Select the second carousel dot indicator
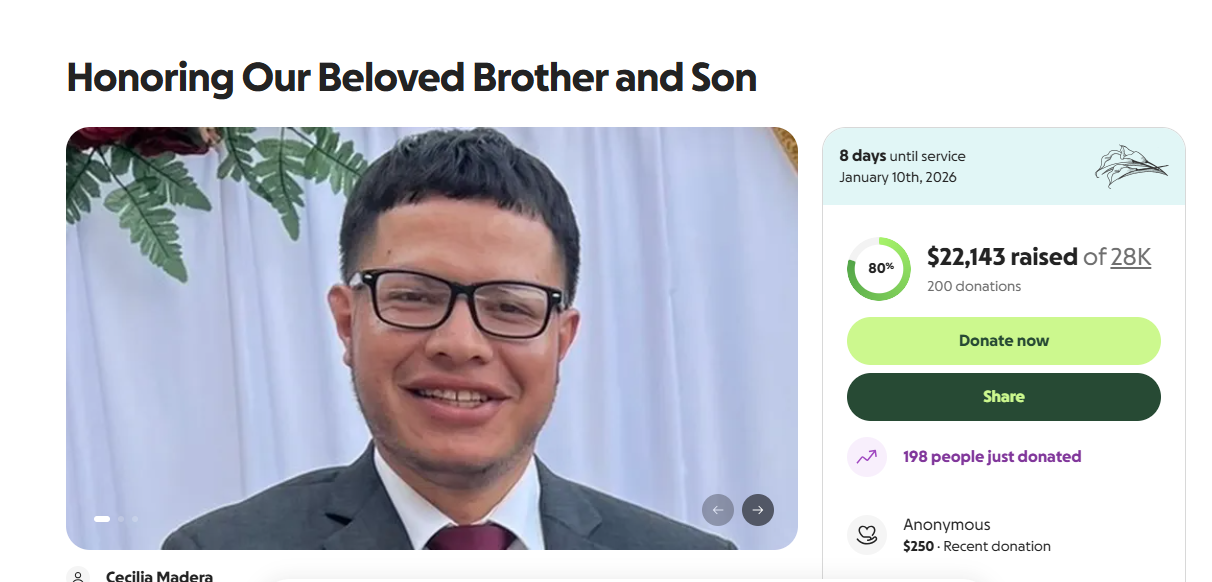 120,519
